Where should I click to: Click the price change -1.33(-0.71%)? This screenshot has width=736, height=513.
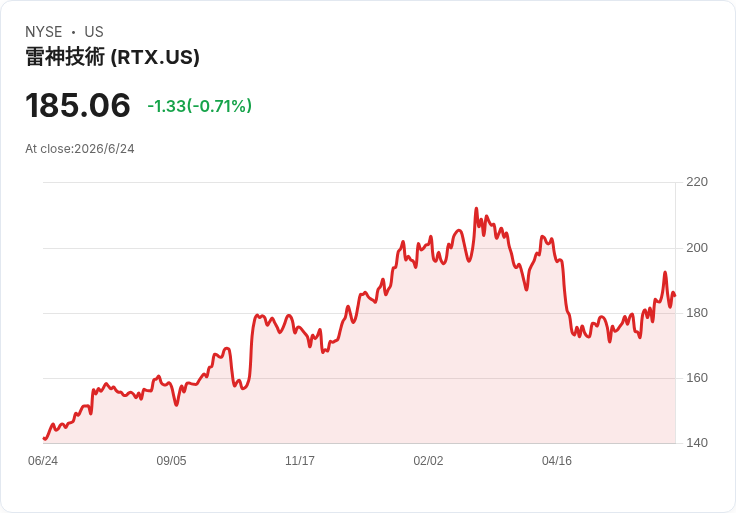pyautogui.click(x=199, y=106)
